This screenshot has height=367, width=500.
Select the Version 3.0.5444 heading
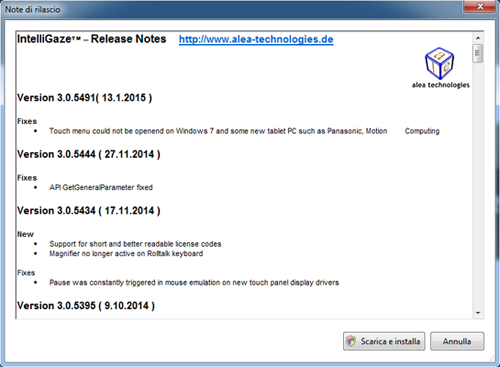pos(89,154)
